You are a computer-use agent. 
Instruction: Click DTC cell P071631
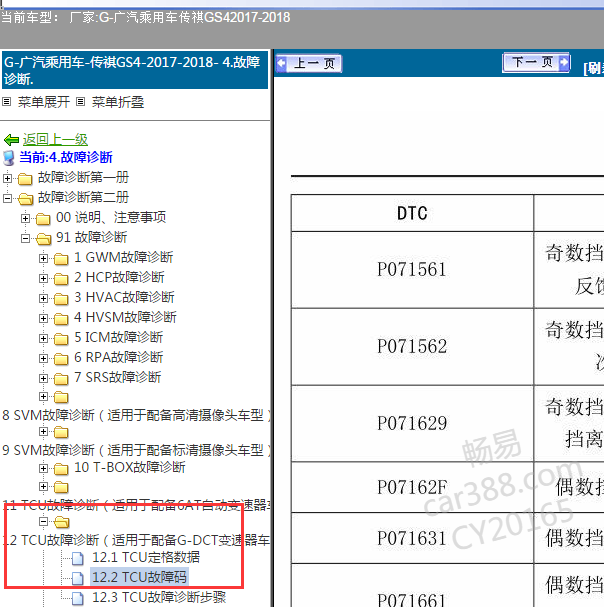point(412,538)
